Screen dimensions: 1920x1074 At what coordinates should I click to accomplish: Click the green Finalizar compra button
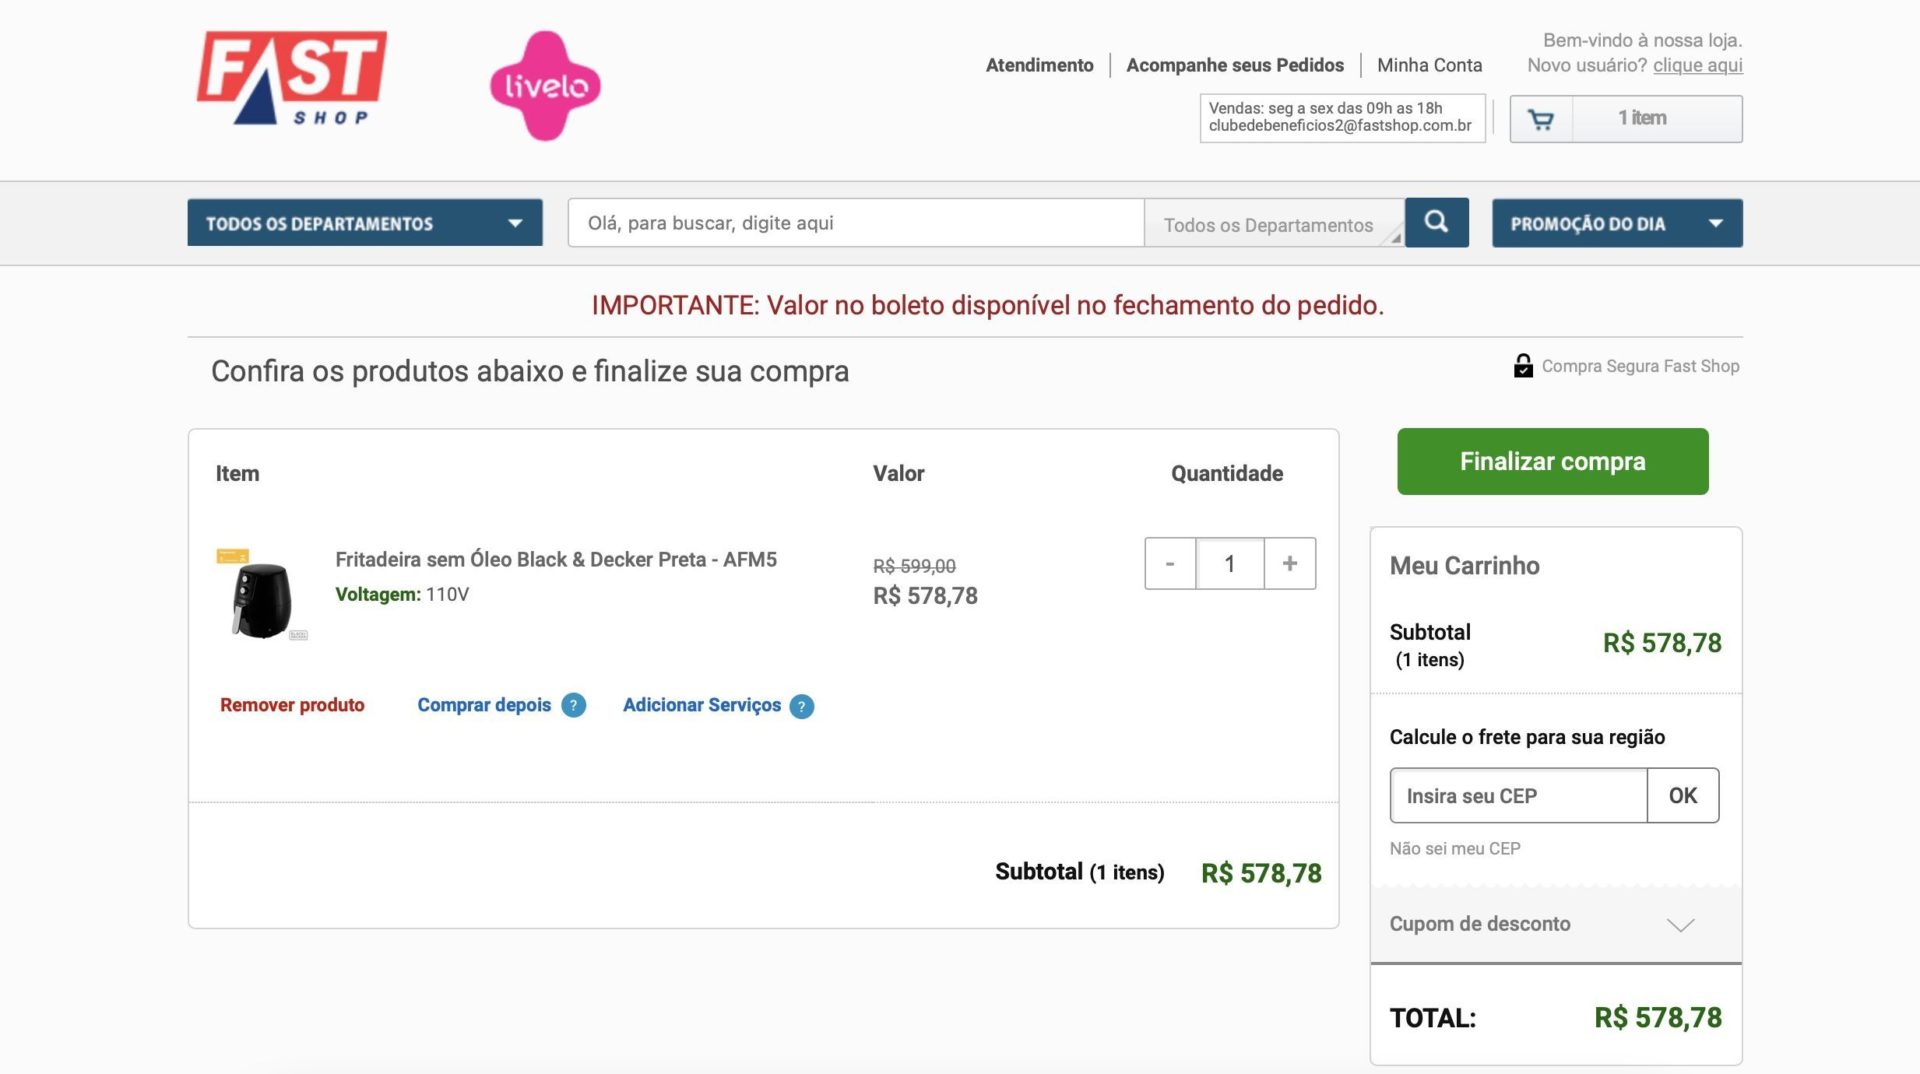[x=1553, y=461]
